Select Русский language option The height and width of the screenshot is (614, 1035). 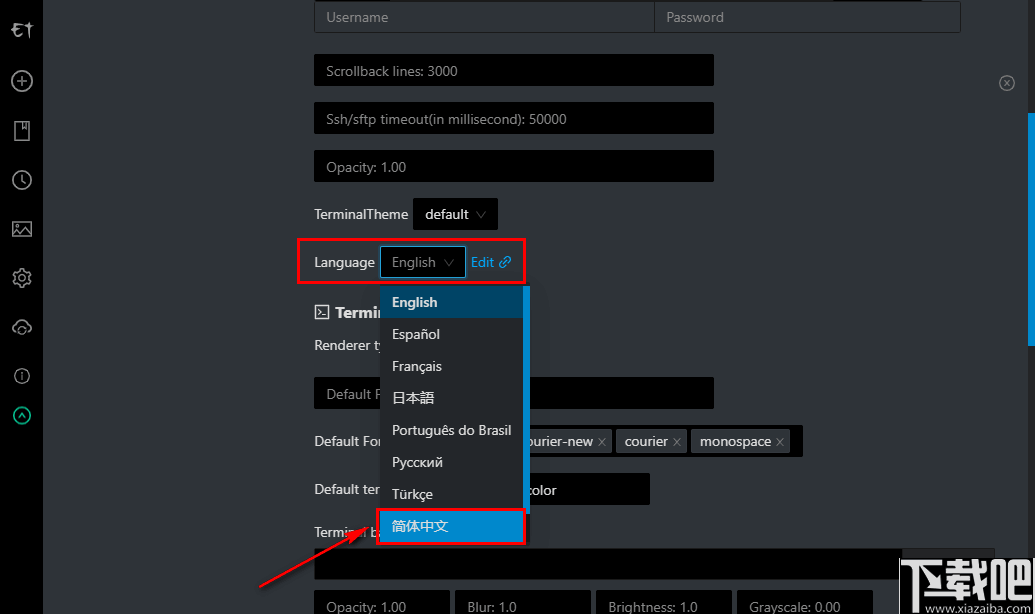(451, 462)
